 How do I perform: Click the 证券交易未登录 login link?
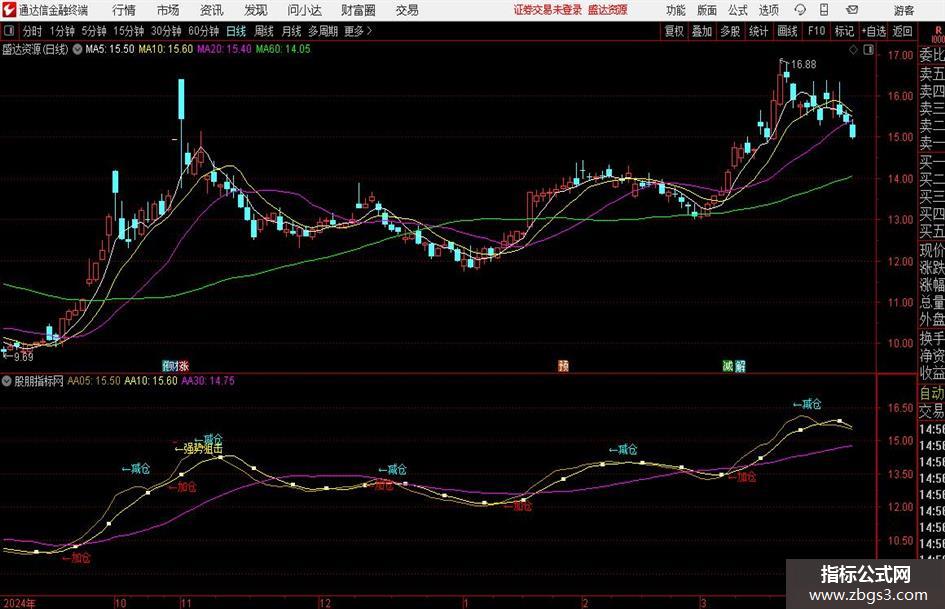tap(547, 10)
